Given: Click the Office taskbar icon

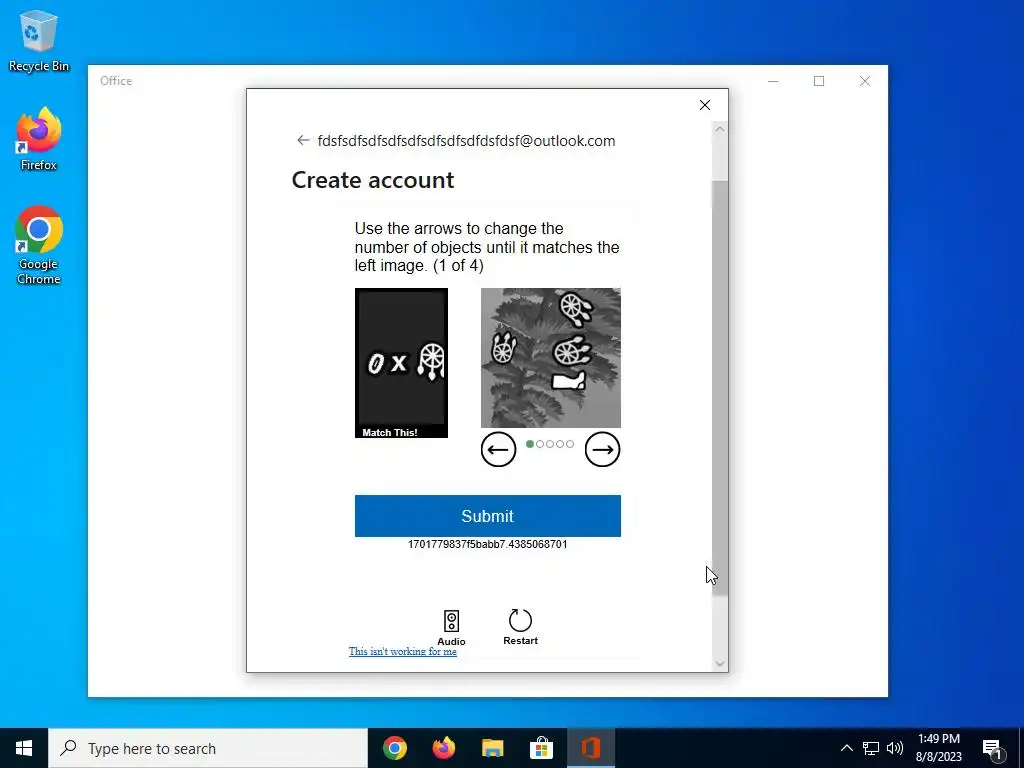Looking at the screenshot, I should pyautogui.click(x=590, y=748).
